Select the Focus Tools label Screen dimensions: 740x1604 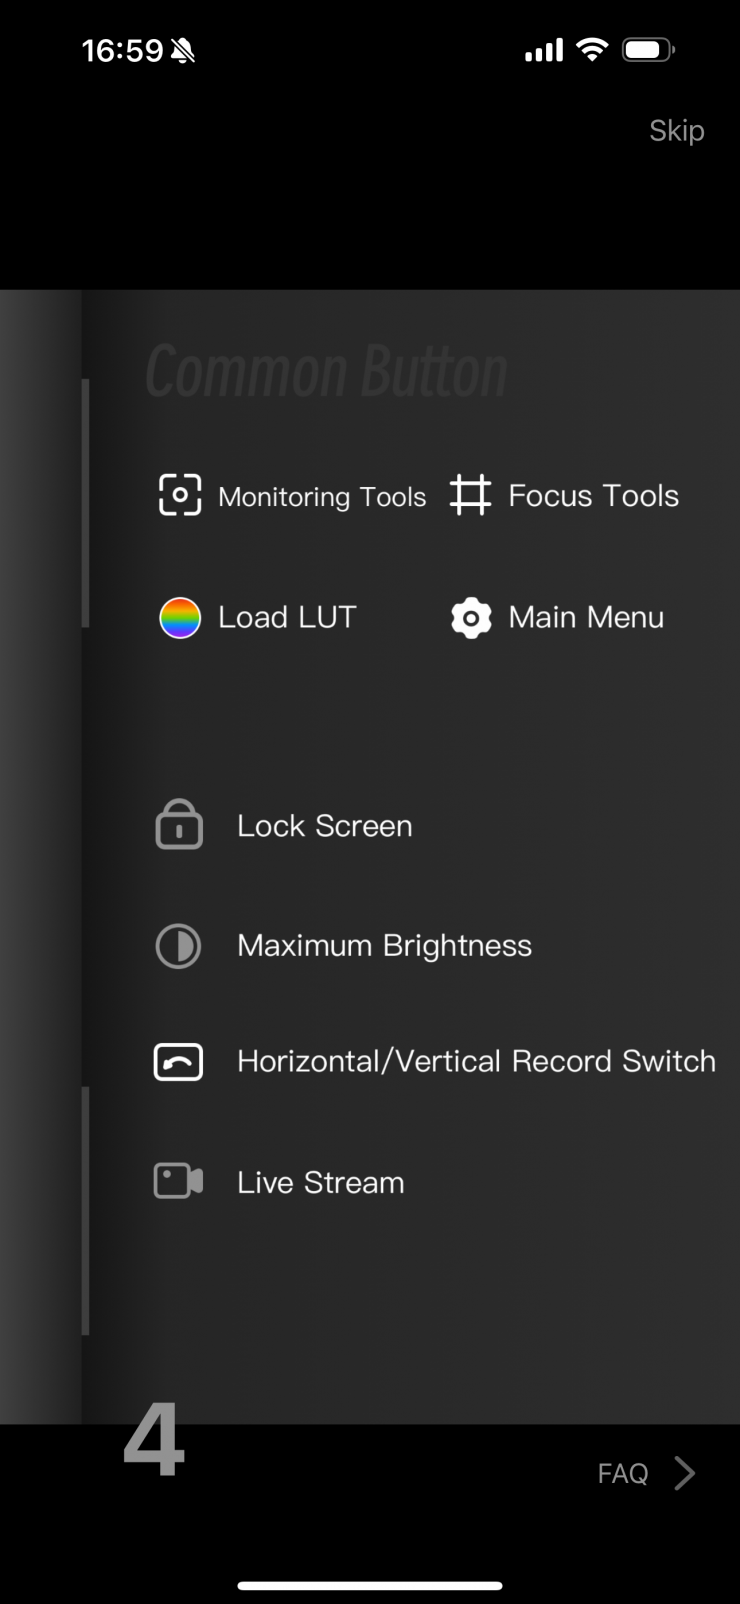(x=593, y=496)
